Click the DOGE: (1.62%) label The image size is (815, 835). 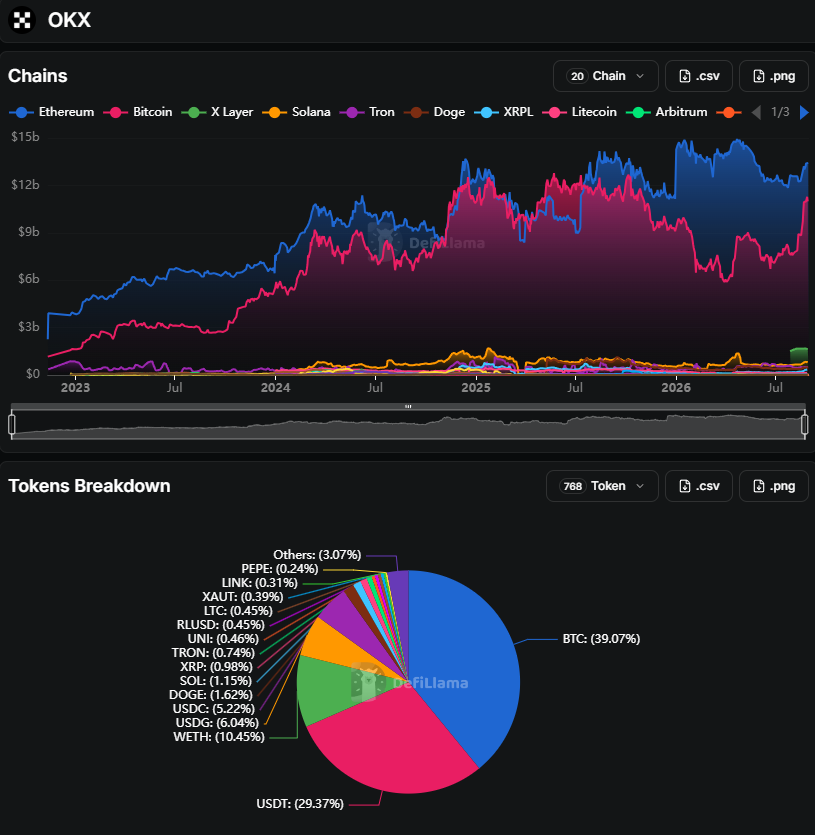(210, 695)
